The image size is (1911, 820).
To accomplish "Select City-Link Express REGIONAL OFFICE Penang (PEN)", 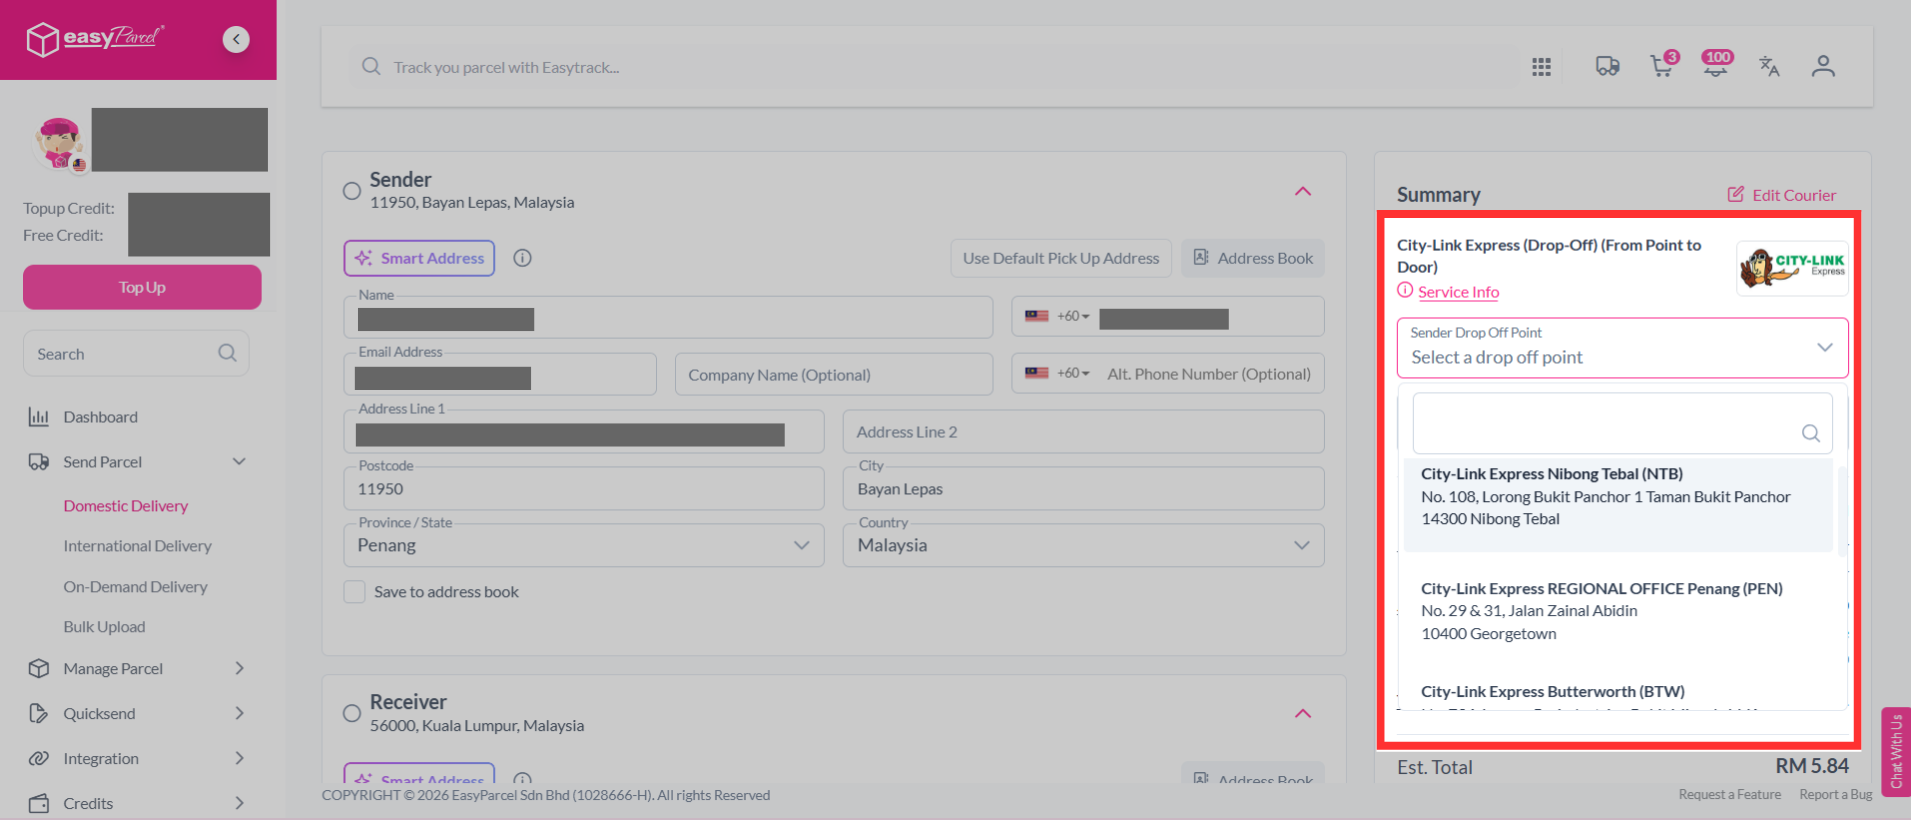I will coord(1618,611).
